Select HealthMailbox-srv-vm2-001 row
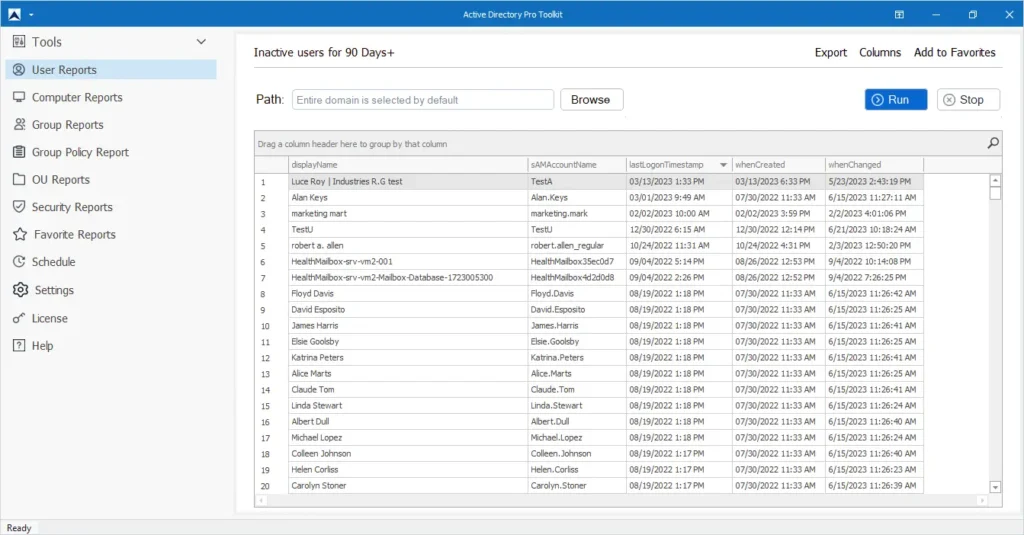1024x535 pixels. [x=589, y=261]
